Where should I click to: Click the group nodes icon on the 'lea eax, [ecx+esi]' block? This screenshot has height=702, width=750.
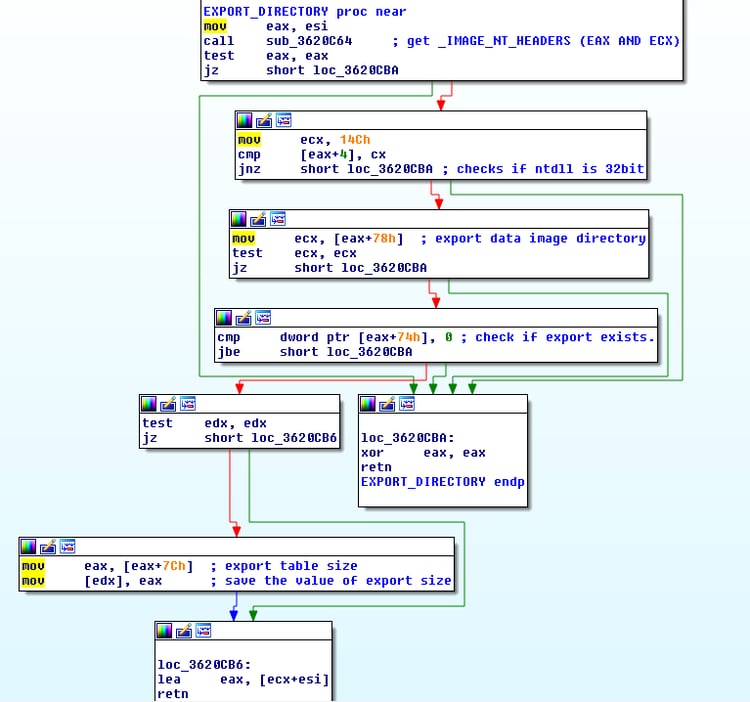(203, 630)
